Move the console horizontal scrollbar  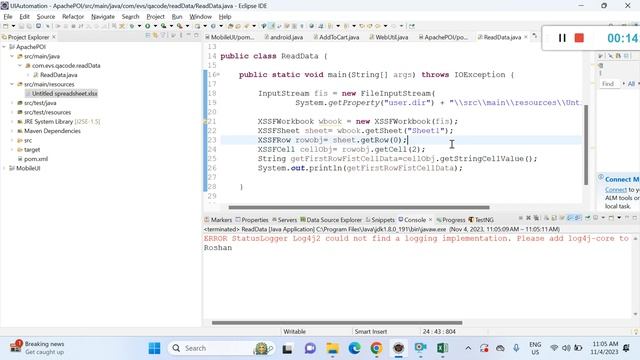coord(337,323)
